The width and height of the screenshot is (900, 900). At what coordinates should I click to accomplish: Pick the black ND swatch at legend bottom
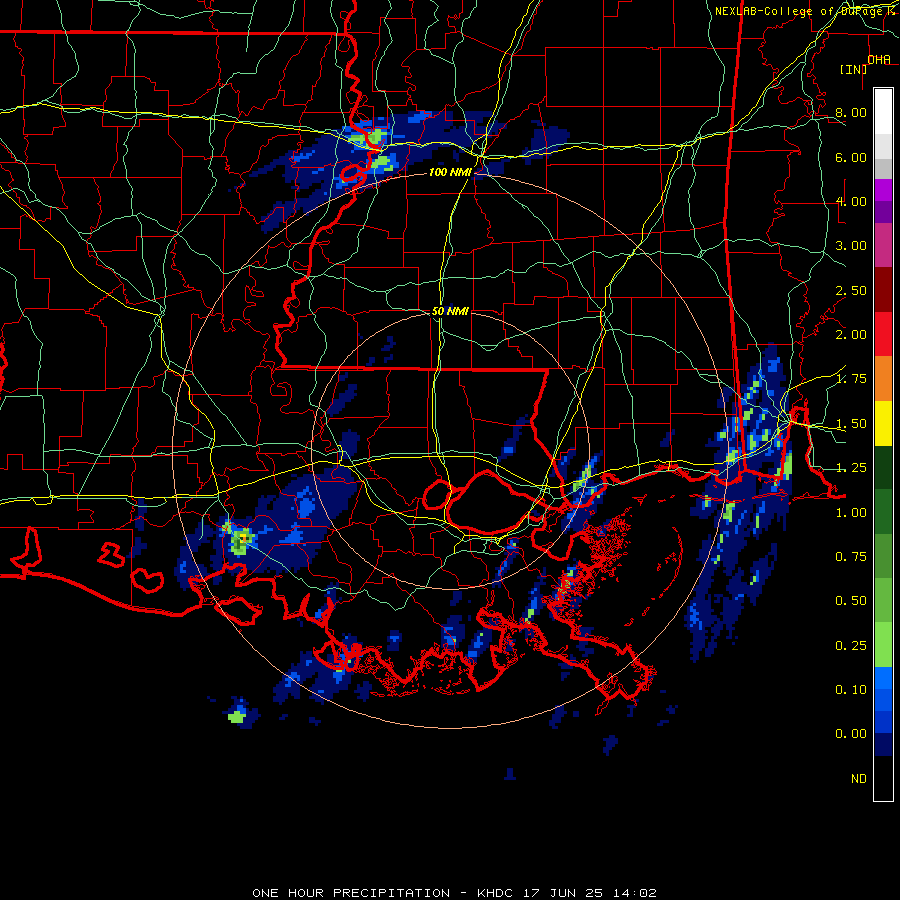click(x=883, y=778)
